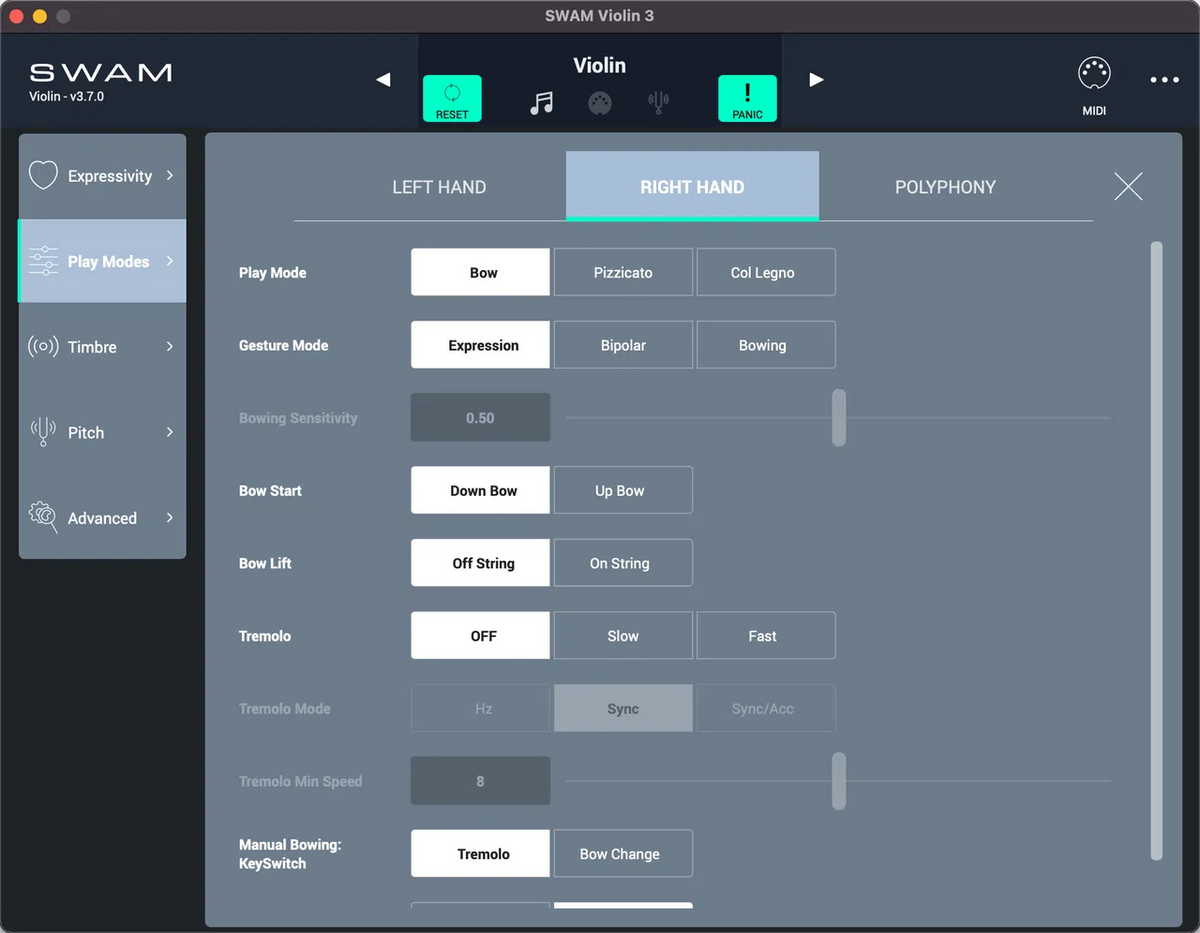This screenshot has width=1200, height=933.
Task: Click the next preset arrow
Action: [817, 80]
